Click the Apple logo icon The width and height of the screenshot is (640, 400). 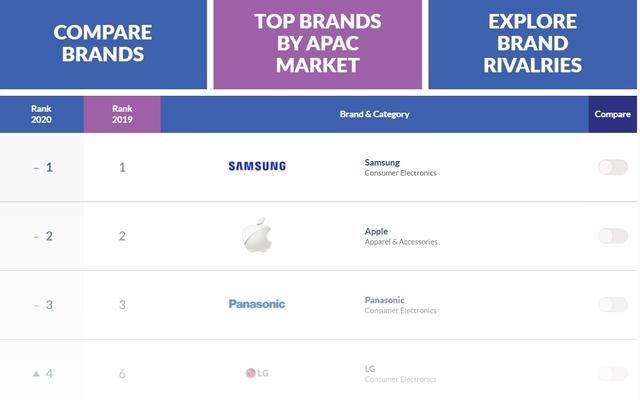[257, 235]
